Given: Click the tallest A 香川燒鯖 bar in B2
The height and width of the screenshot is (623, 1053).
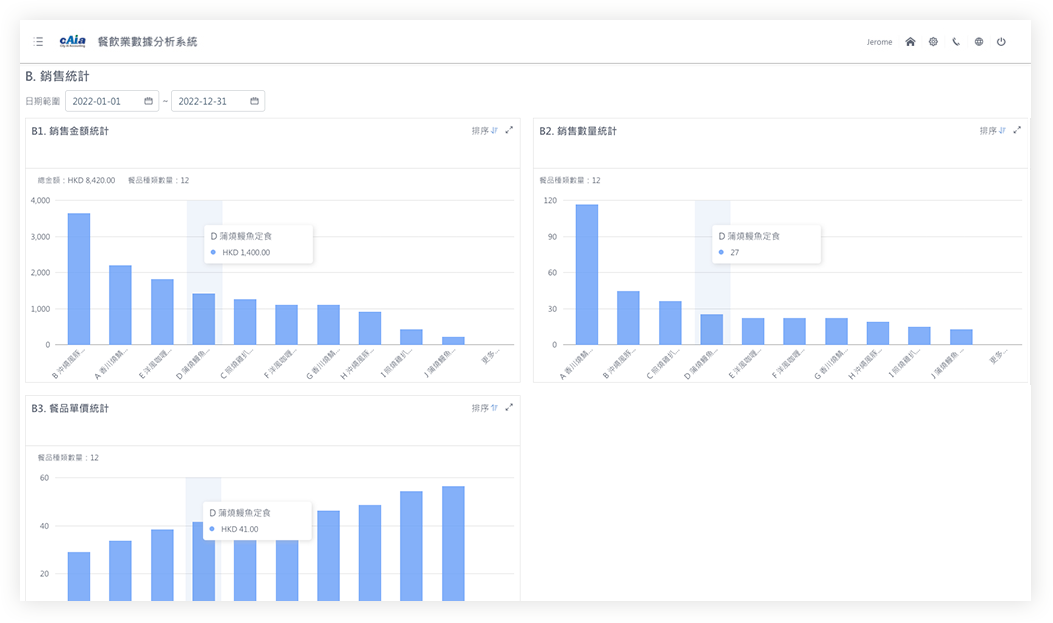Looking at the screenshot, I should [587, 275].
